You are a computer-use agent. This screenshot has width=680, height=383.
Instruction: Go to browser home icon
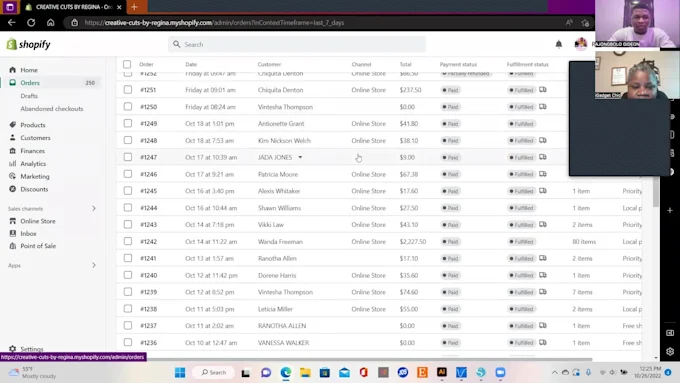pyautogui.click(x=51, y=23)
